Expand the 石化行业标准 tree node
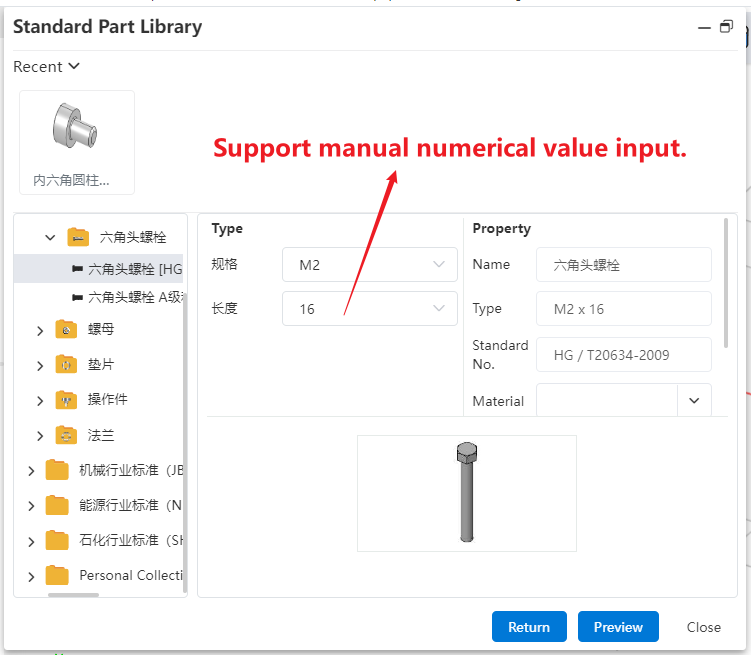751x655 pixels. (31, 541)
